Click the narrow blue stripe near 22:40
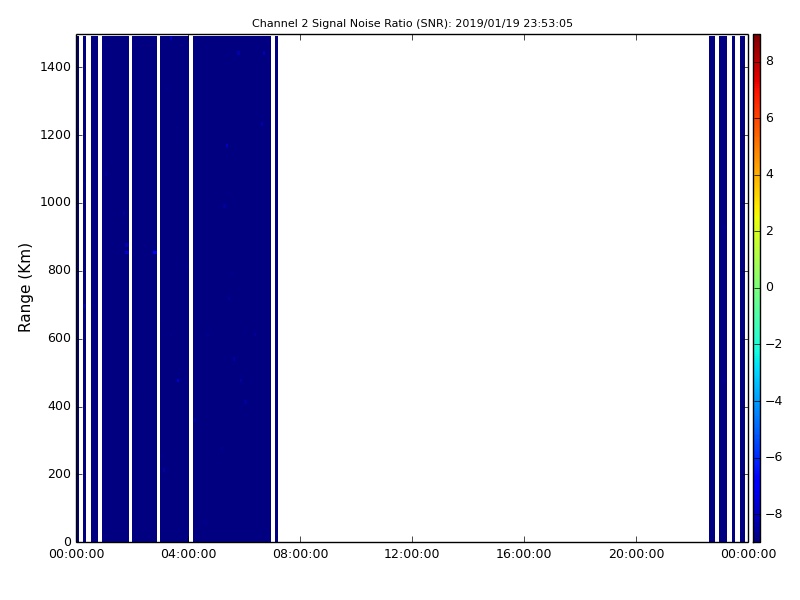800x600 pixels. pos(712,288)
